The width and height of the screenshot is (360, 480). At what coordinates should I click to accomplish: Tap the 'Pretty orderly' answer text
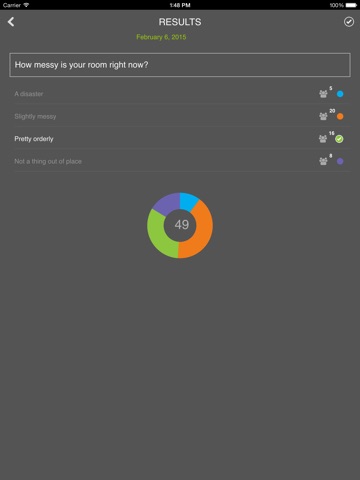click(34, 139)
